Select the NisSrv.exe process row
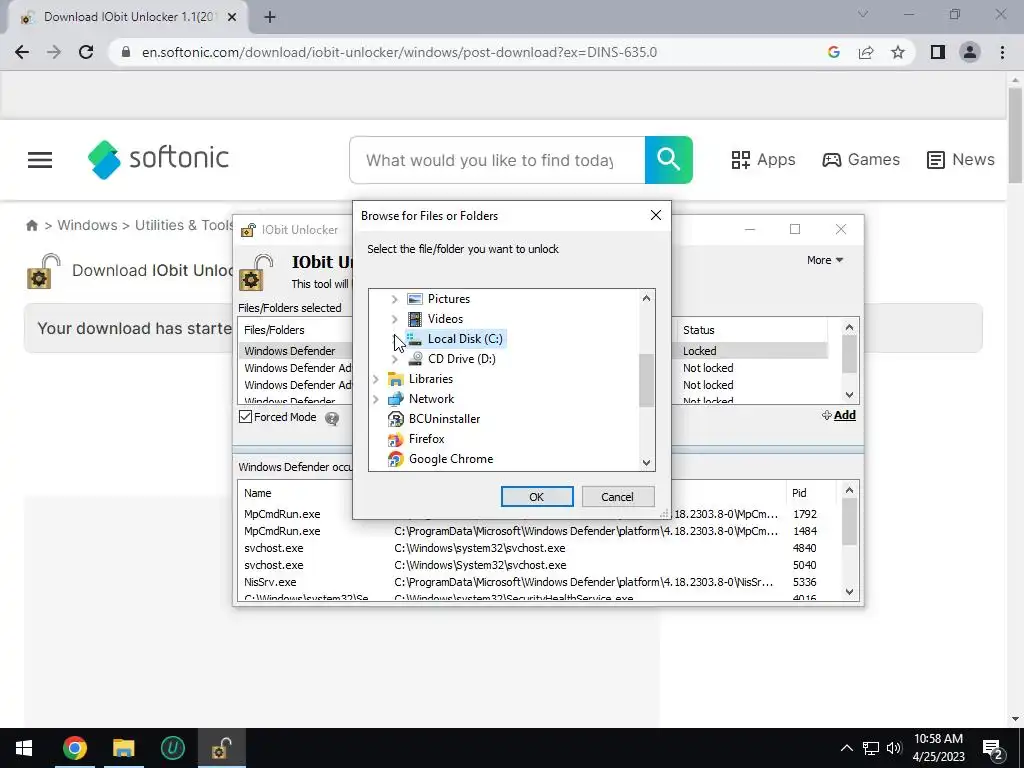Image resolution: width=1024 pixels, height=768 pixels. pyautogui.click(x=539, y=582)
